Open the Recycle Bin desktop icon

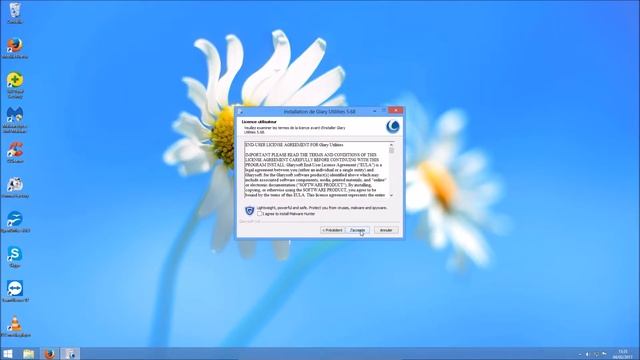(15, 12)
